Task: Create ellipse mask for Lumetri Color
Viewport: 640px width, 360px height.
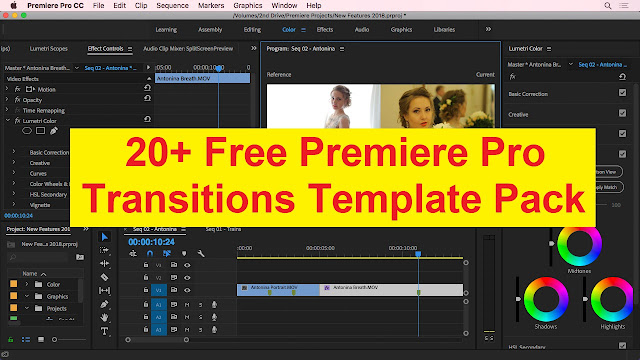Action: click(27, 131)
